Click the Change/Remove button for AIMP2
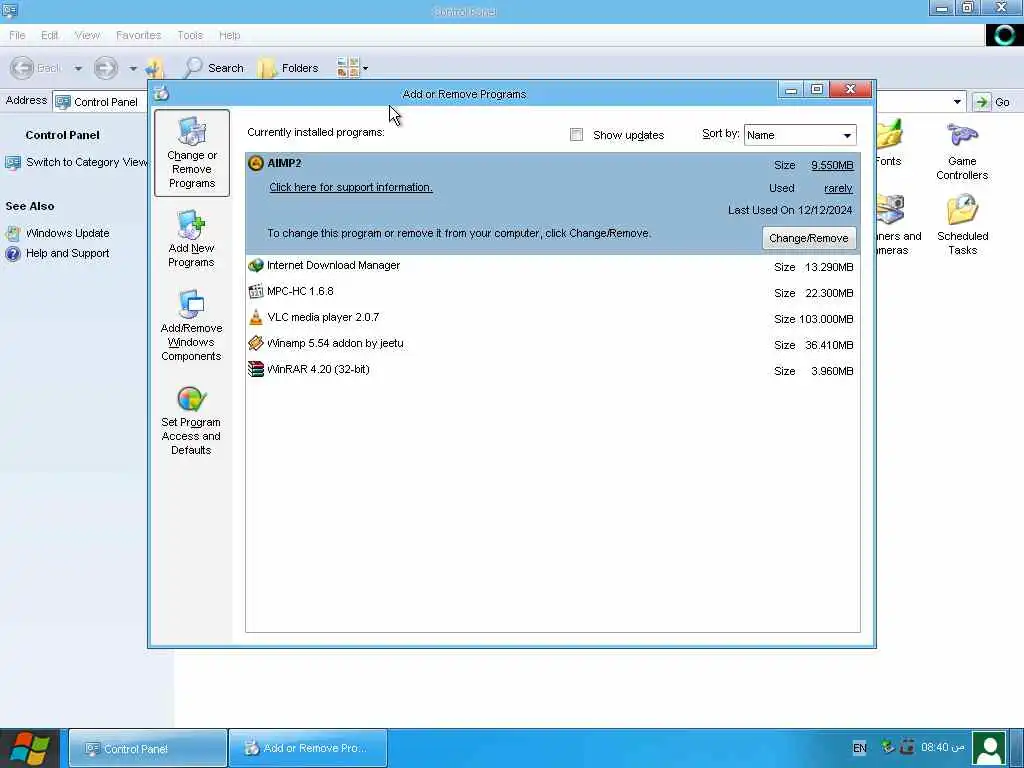The height and width of the screenshot is (768, 1024). point(808,238)
